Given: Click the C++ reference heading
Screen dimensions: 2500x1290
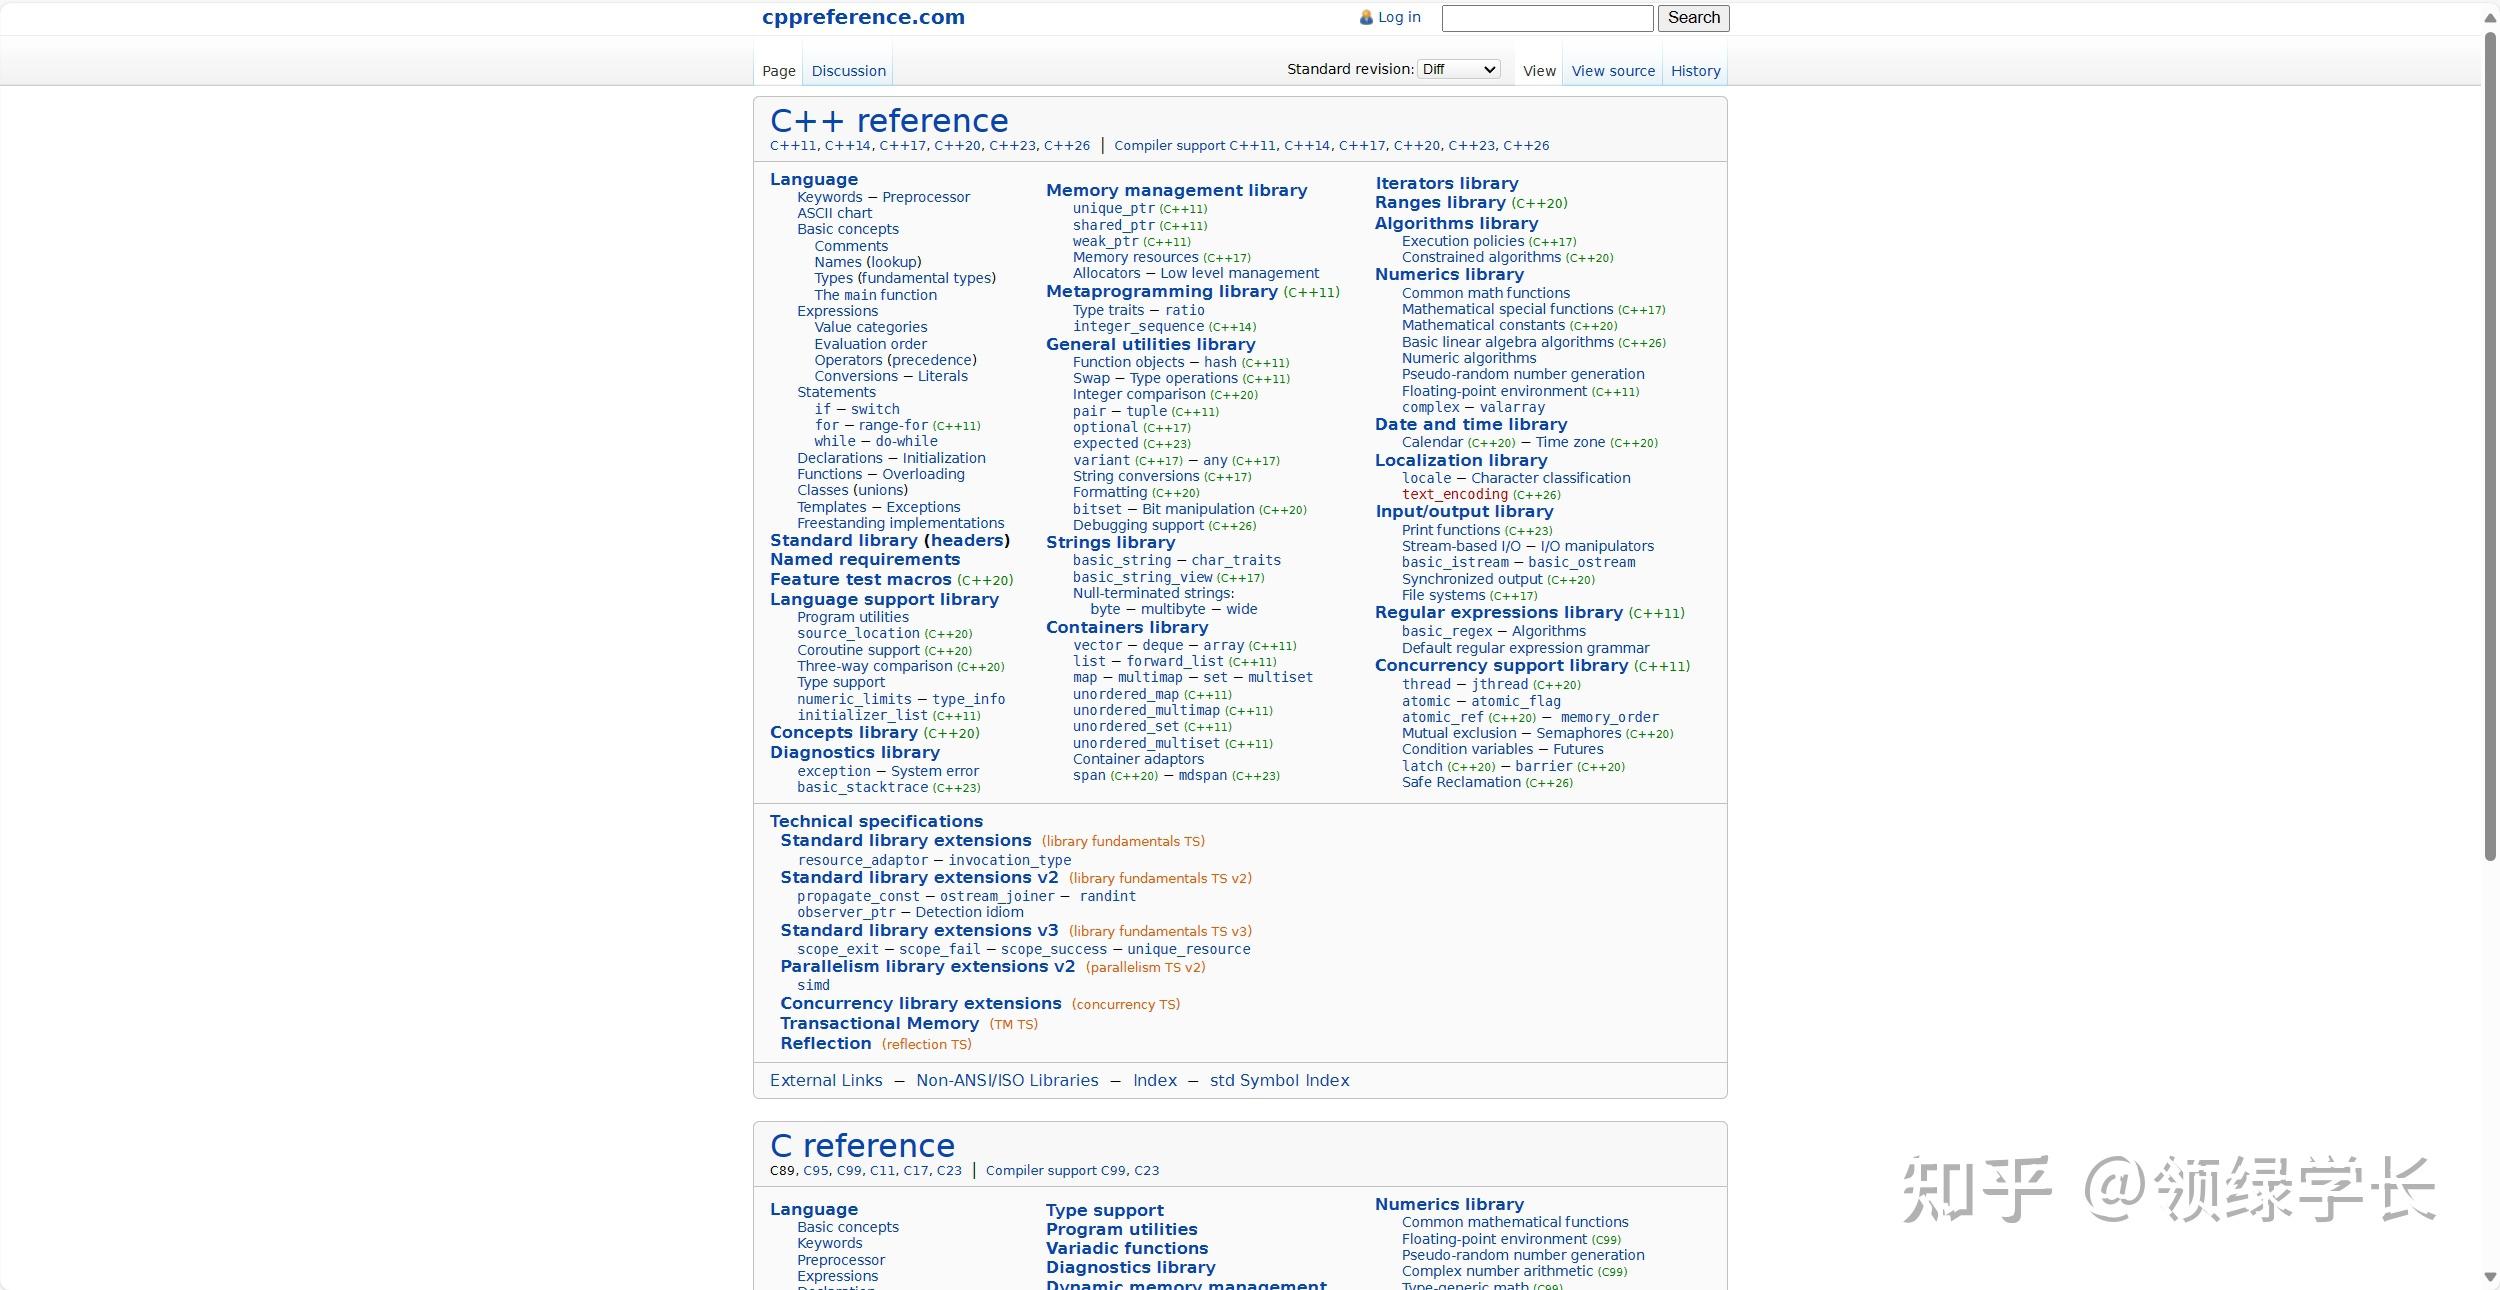Looking at the screenshot, I should (x=888, y=121).
